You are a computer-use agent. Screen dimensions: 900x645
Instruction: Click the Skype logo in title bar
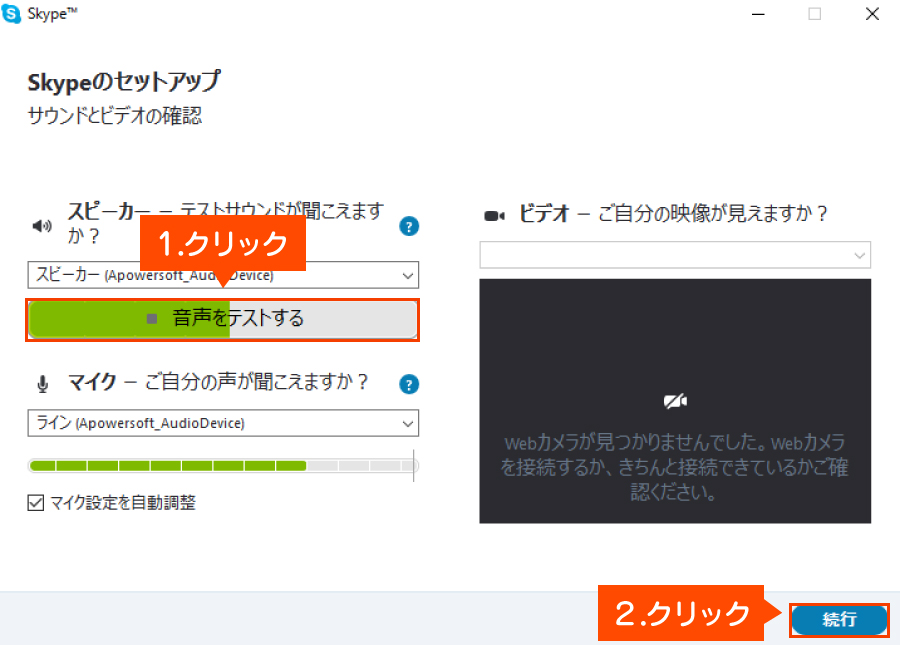click(13, 13)
